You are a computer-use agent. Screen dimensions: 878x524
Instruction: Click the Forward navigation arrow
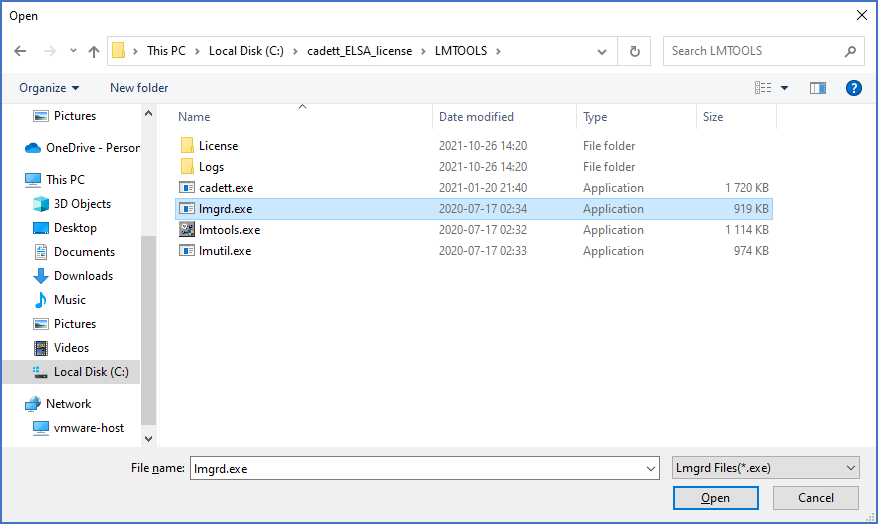[x=49, y=51]
